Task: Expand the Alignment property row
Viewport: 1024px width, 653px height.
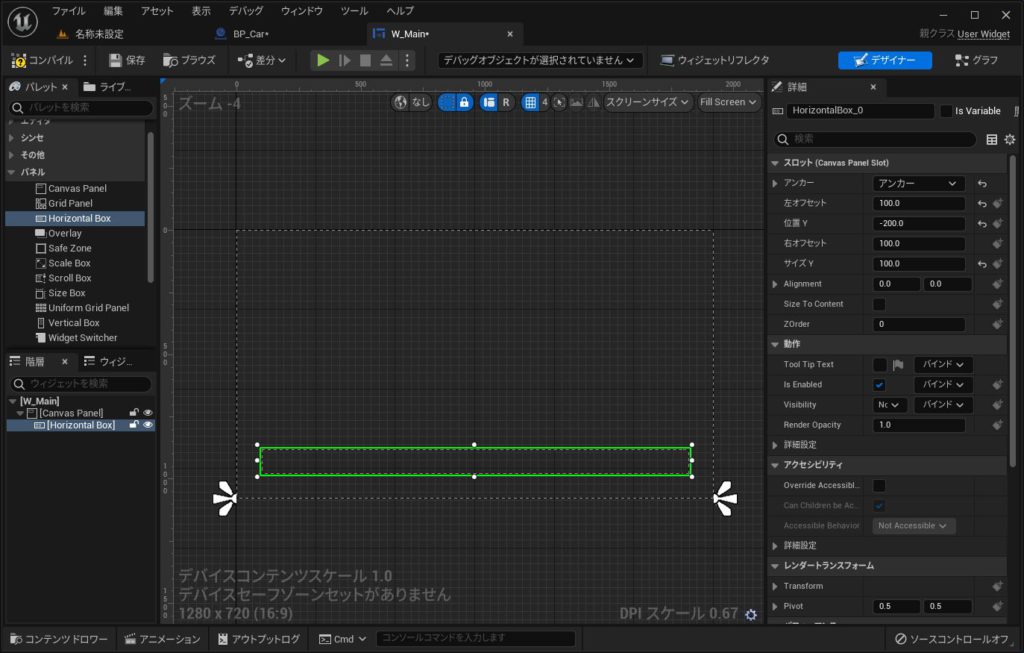Action: 775,284
